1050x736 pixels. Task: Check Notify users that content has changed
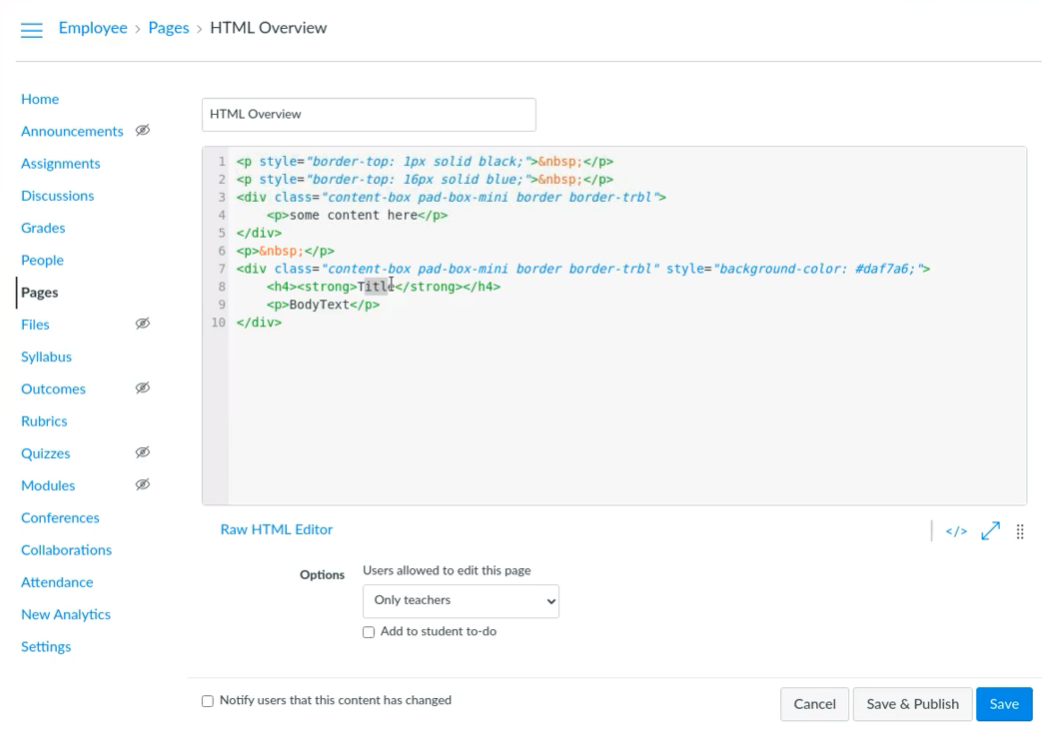coord(208,701)
